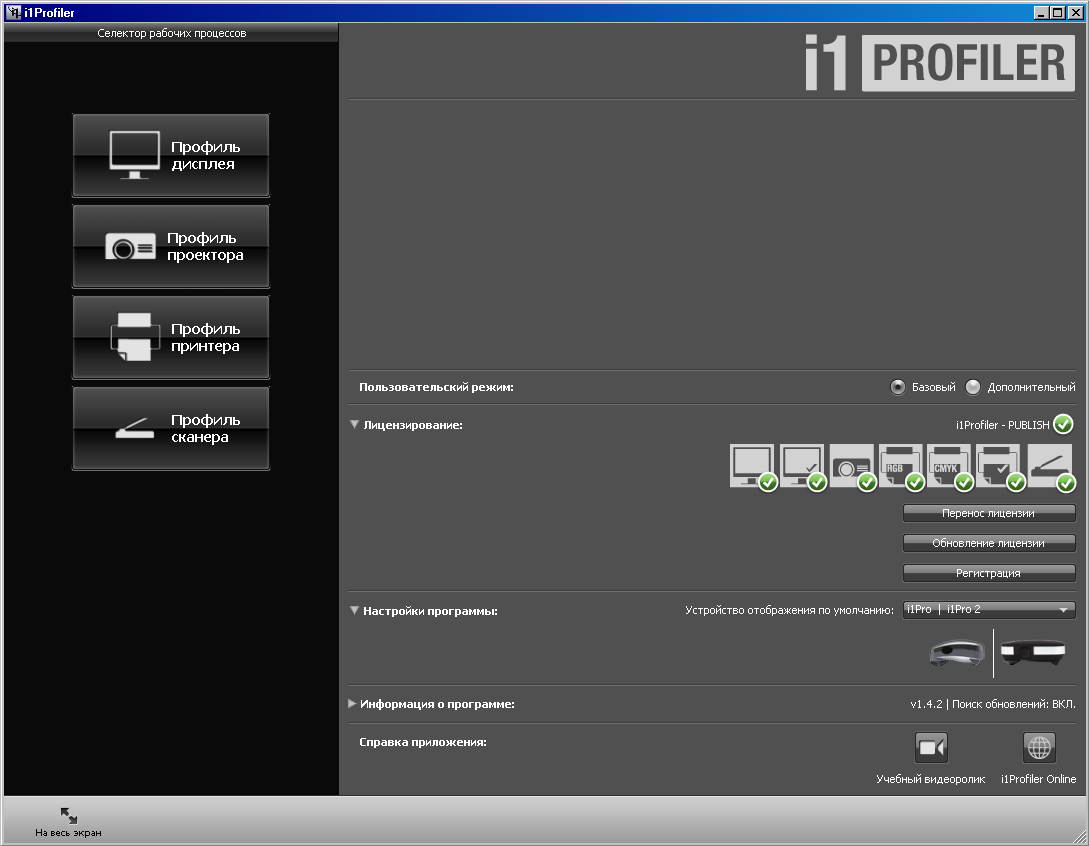Click the display profiling license icon
Image resolution: width=1089 pixels, height=846 pixels.
click(x=753, y=467)
